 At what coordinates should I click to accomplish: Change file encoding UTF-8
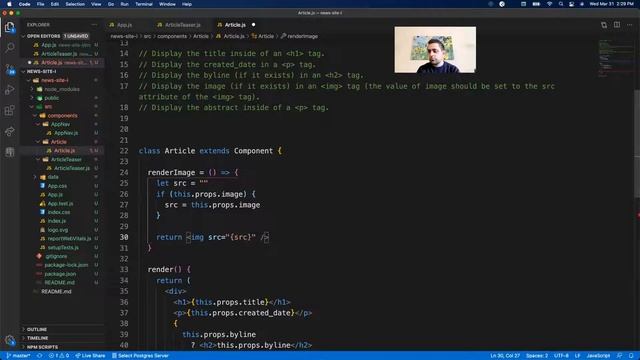coord(561,356)
